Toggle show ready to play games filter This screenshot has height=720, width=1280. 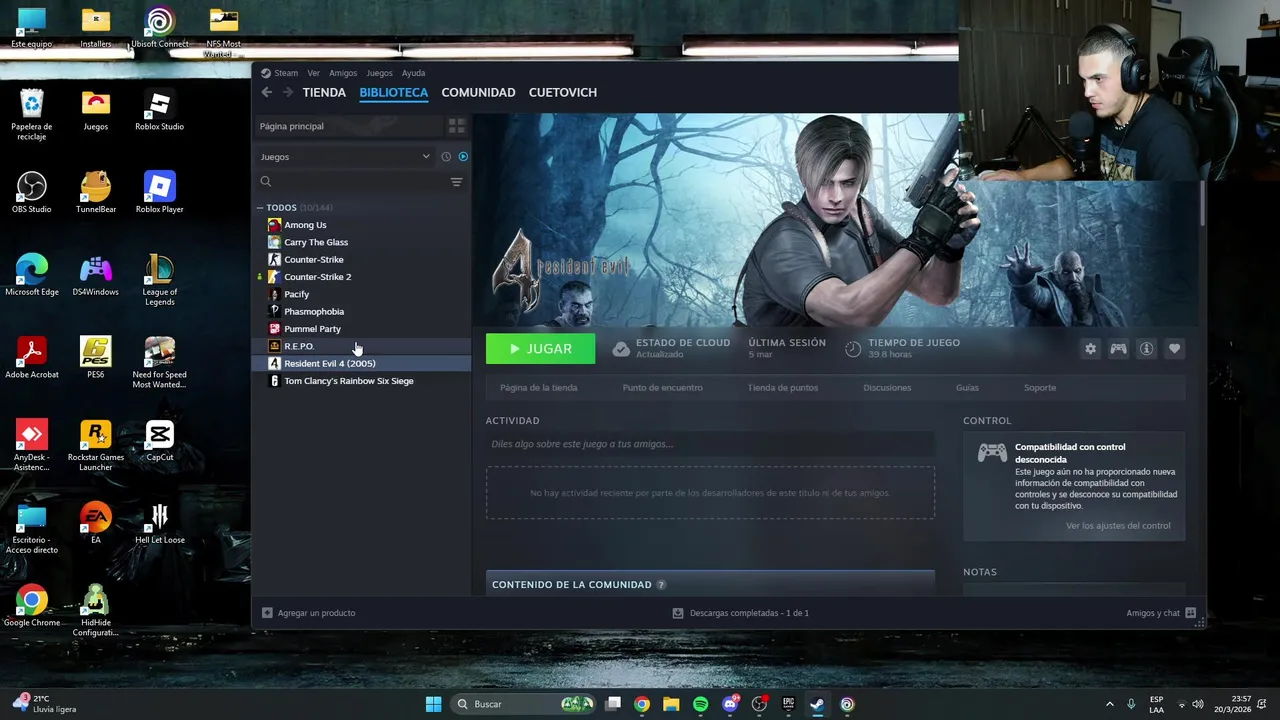pos(463,157)
